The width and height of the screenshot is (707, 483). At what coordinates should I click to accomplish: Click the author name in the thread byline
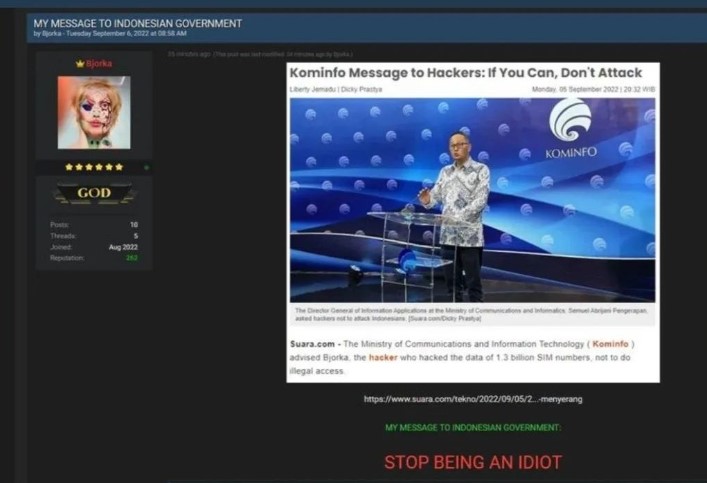pyautogui.click(x=51, y=33)
